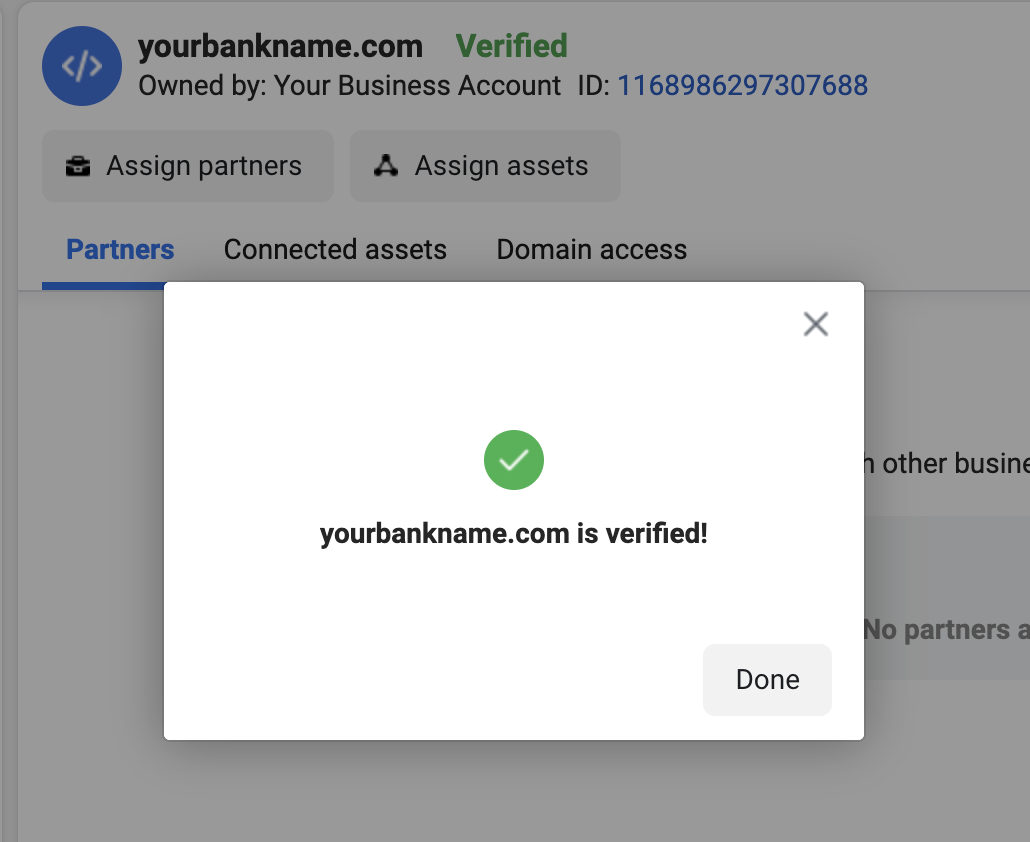
Task: Click the Assign partners button
Action: pyautogui.click(x=187, y=166)
